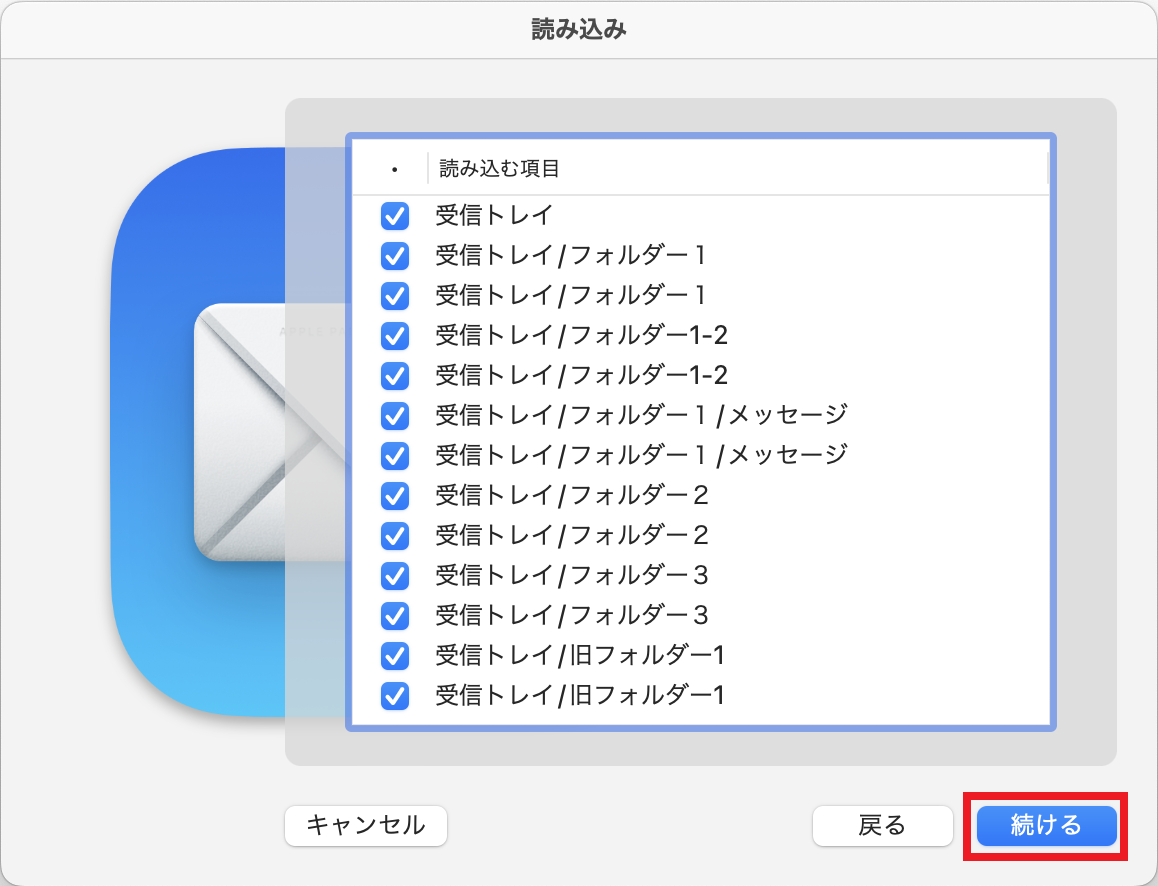The width and height of the screenshot is (1158, 886).
Task: Toggle the upper 受信トレイ/旧フォルダー1 checkbox
Action: [x=395, y=655]
